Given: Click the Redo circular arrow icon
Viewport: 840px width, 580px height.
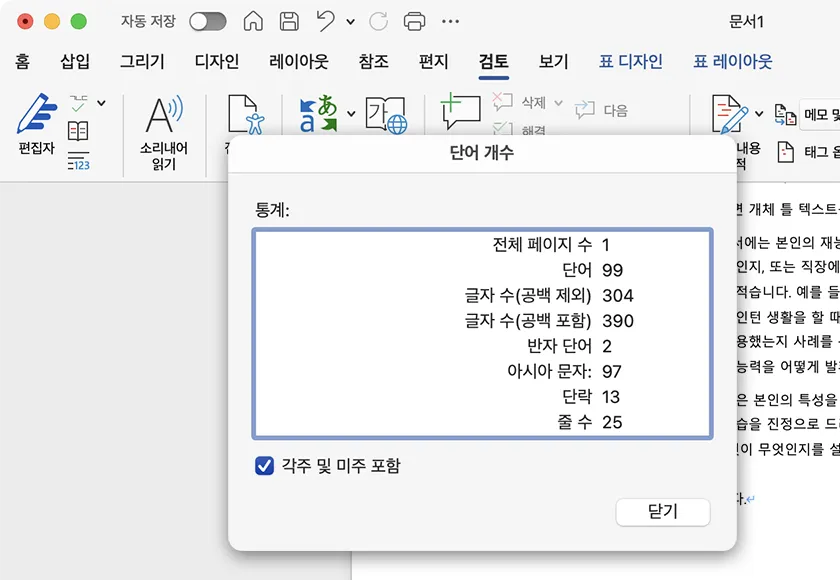Looking at the screenshot, I should point(378,21).
